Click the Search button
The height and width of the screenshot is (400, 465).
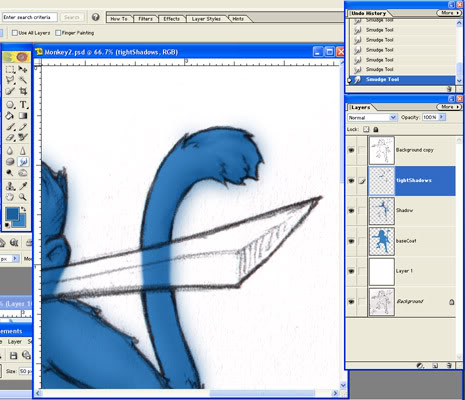coord(71,17)
